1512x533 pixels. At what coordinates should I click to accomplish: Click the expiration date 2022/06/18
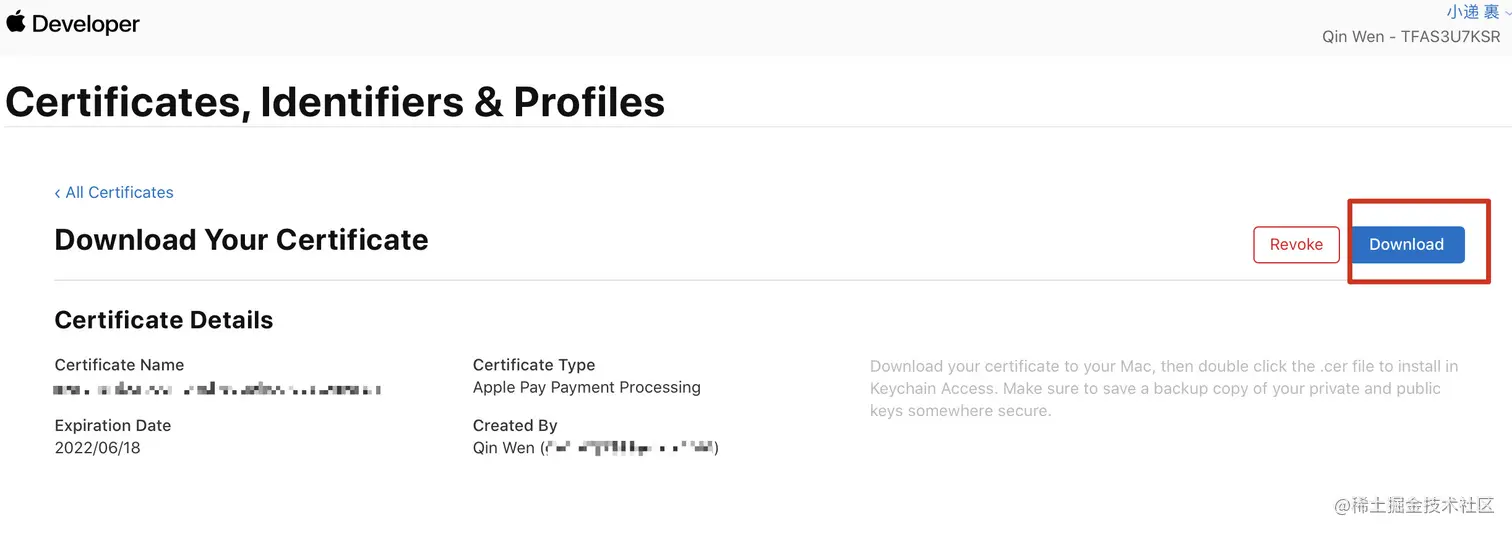(x=97, y=448)
